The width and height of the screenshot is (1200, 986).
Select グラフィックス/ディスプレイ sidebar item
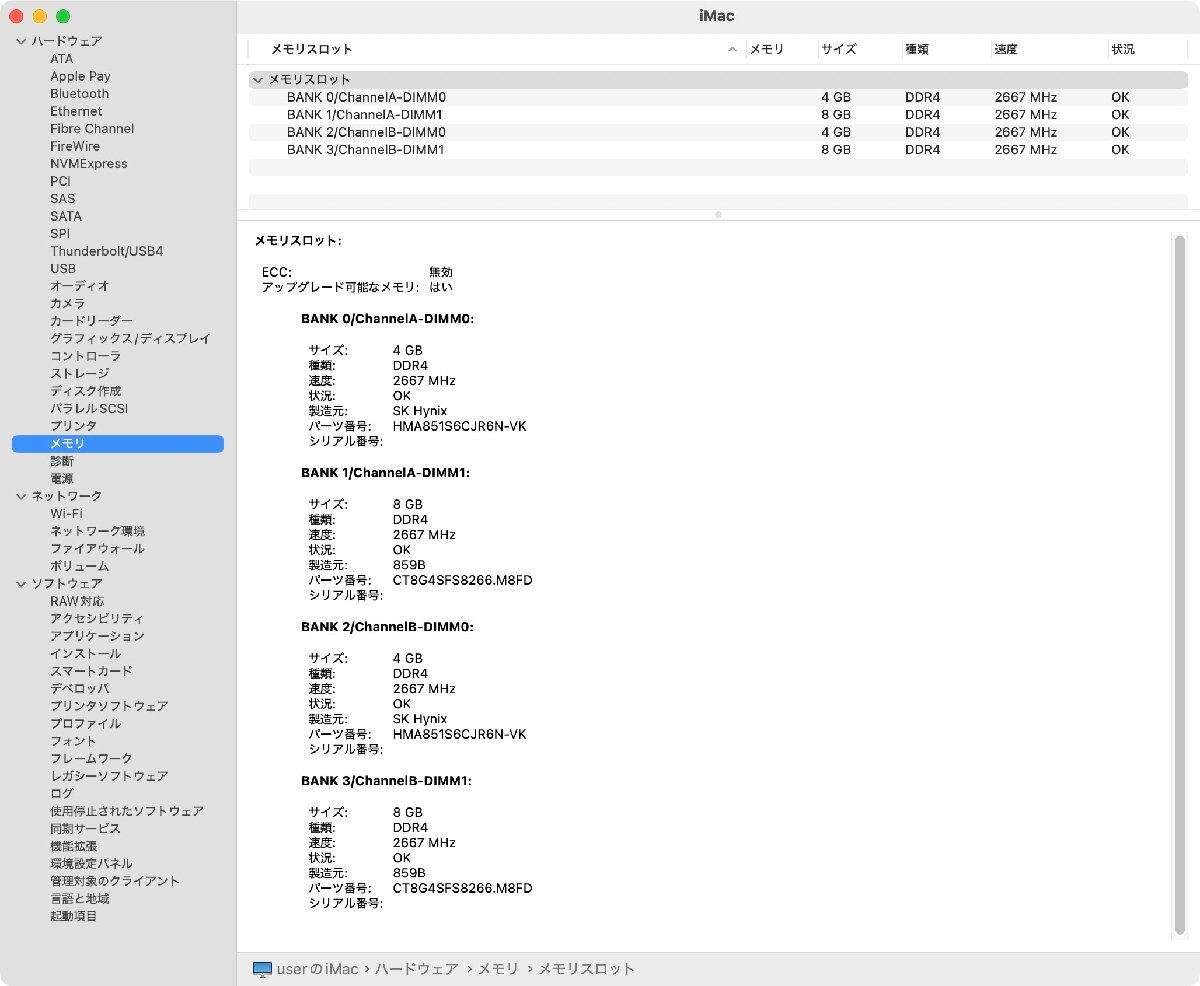(130, 338)
